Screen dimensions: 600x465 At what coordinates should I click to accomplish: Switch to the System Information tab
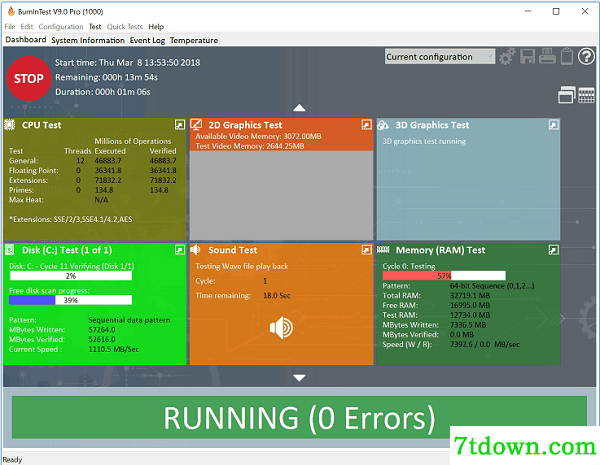pyautogui.click(x=88, y=40)
